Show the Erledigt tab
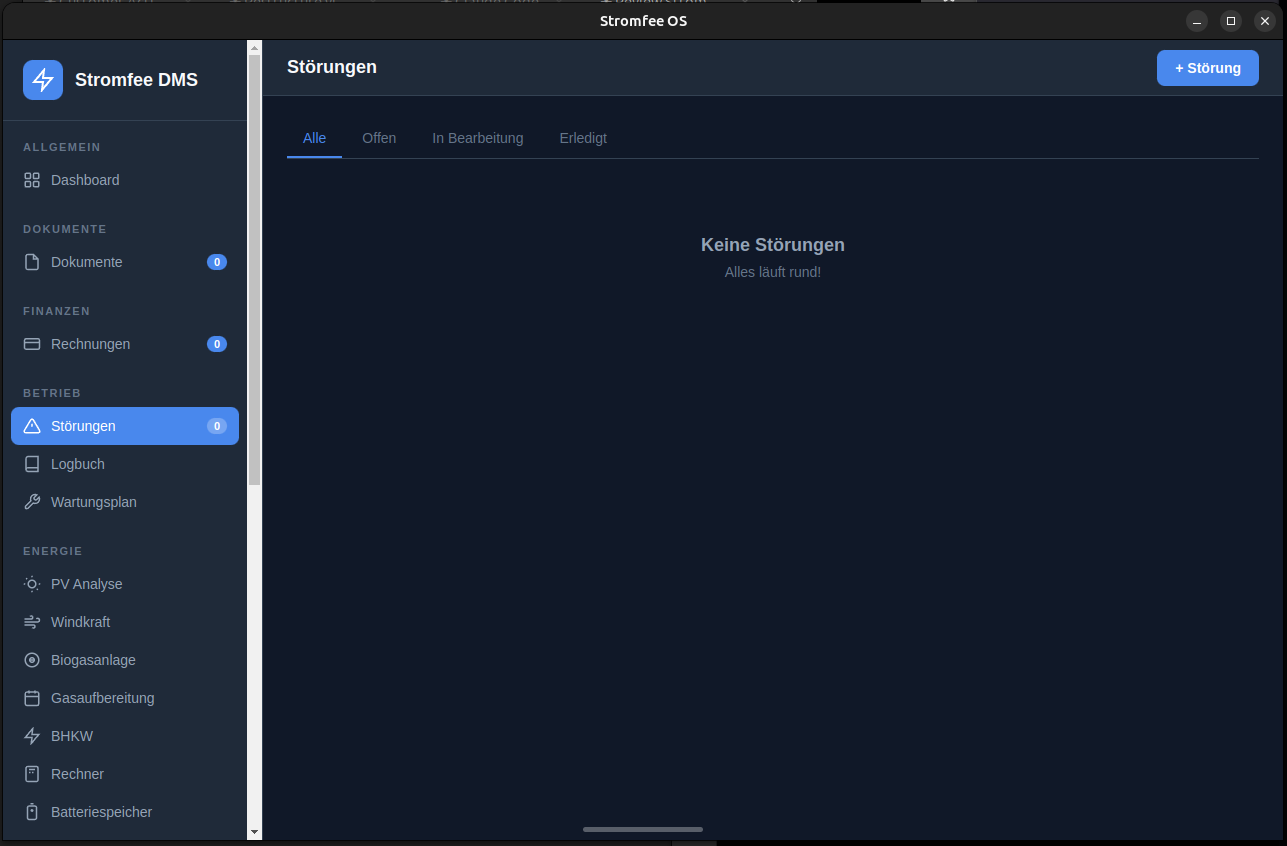Viewport: 1287px width, 846px height. click(583, 138)
